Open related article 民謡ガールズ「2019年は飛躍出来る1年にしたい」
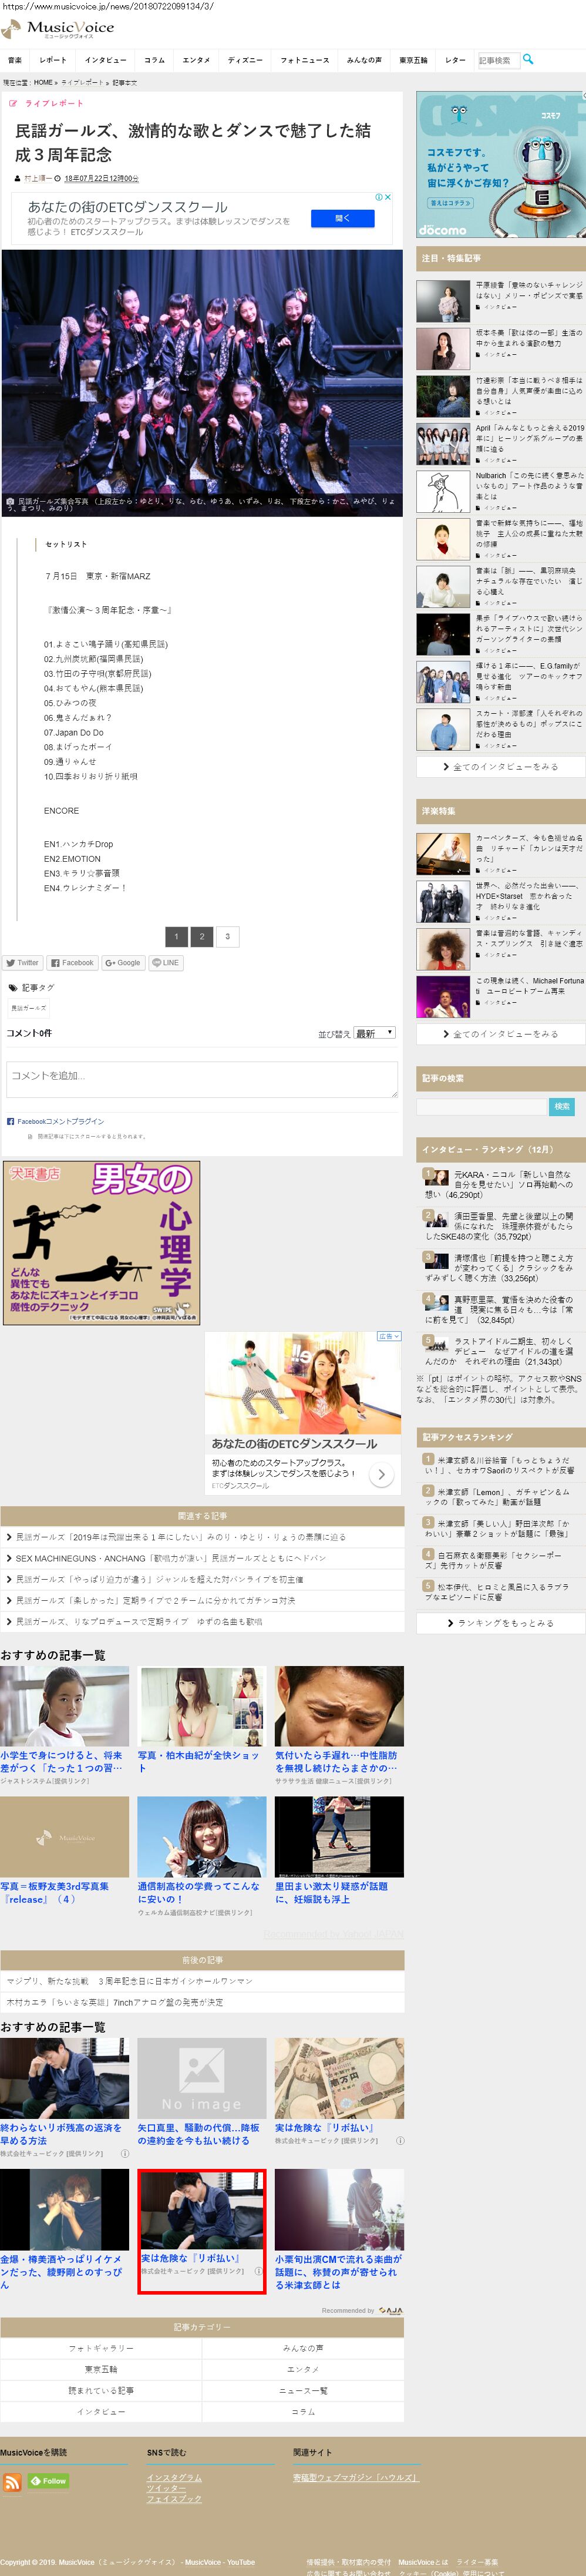This screenshot has width=586, height=2576. (x=180, y=1537)
